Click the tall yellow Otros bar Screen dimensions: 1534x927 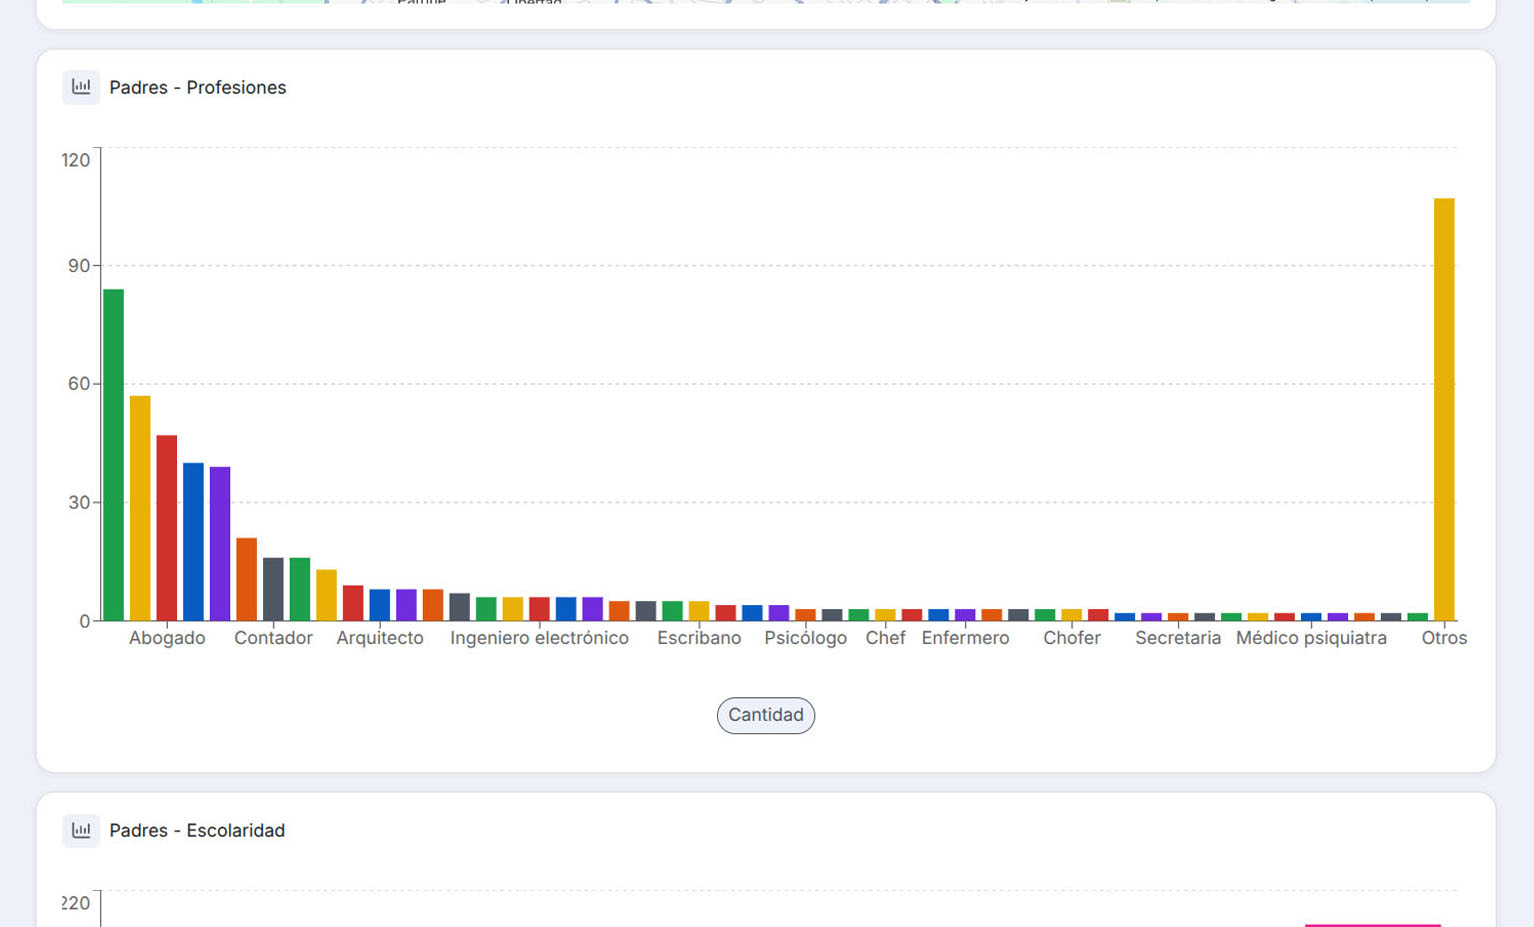1444,409
